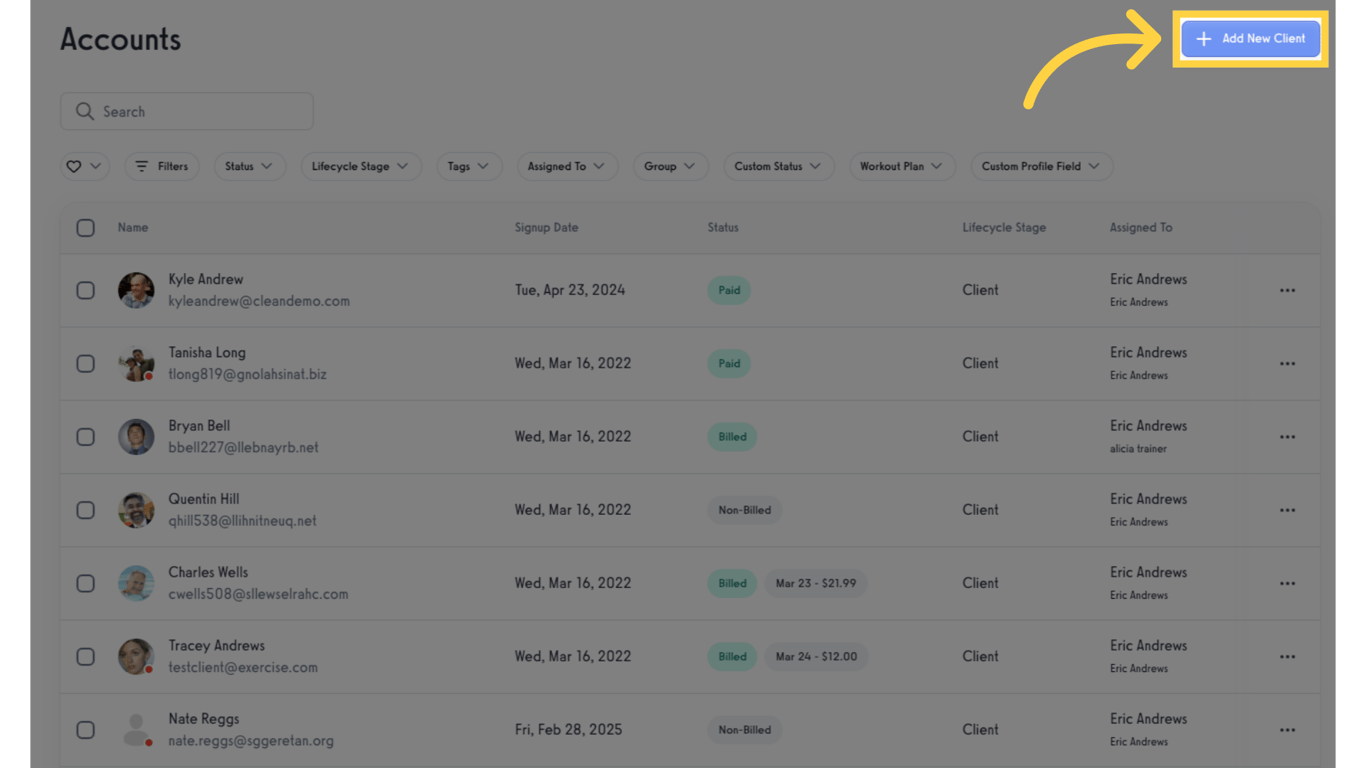Open more options for Tracey Andrews
Viewport: 1366px width, 768px height.
pos(1287,657)
